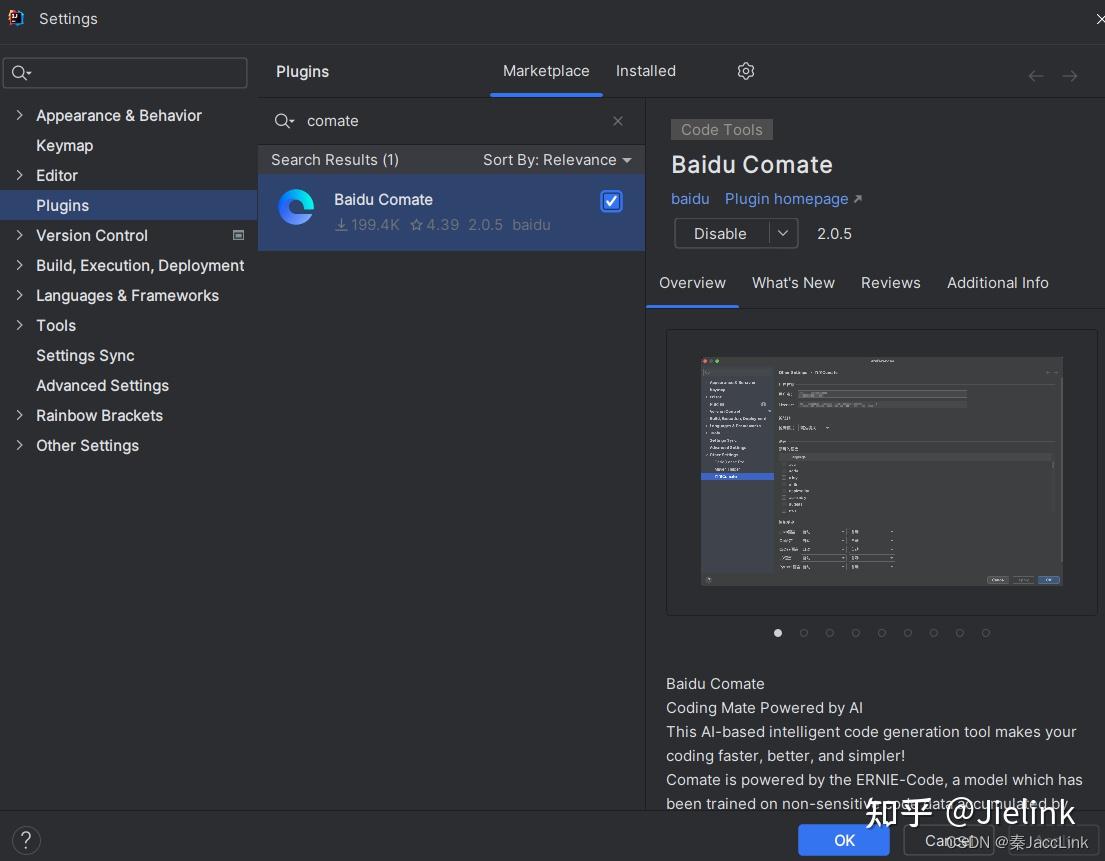The width and height of the screenshot is (1105, 861).
Task: Click the monitor icon beside Version Control
Action: pyautogui.click(x=238, y=235)
